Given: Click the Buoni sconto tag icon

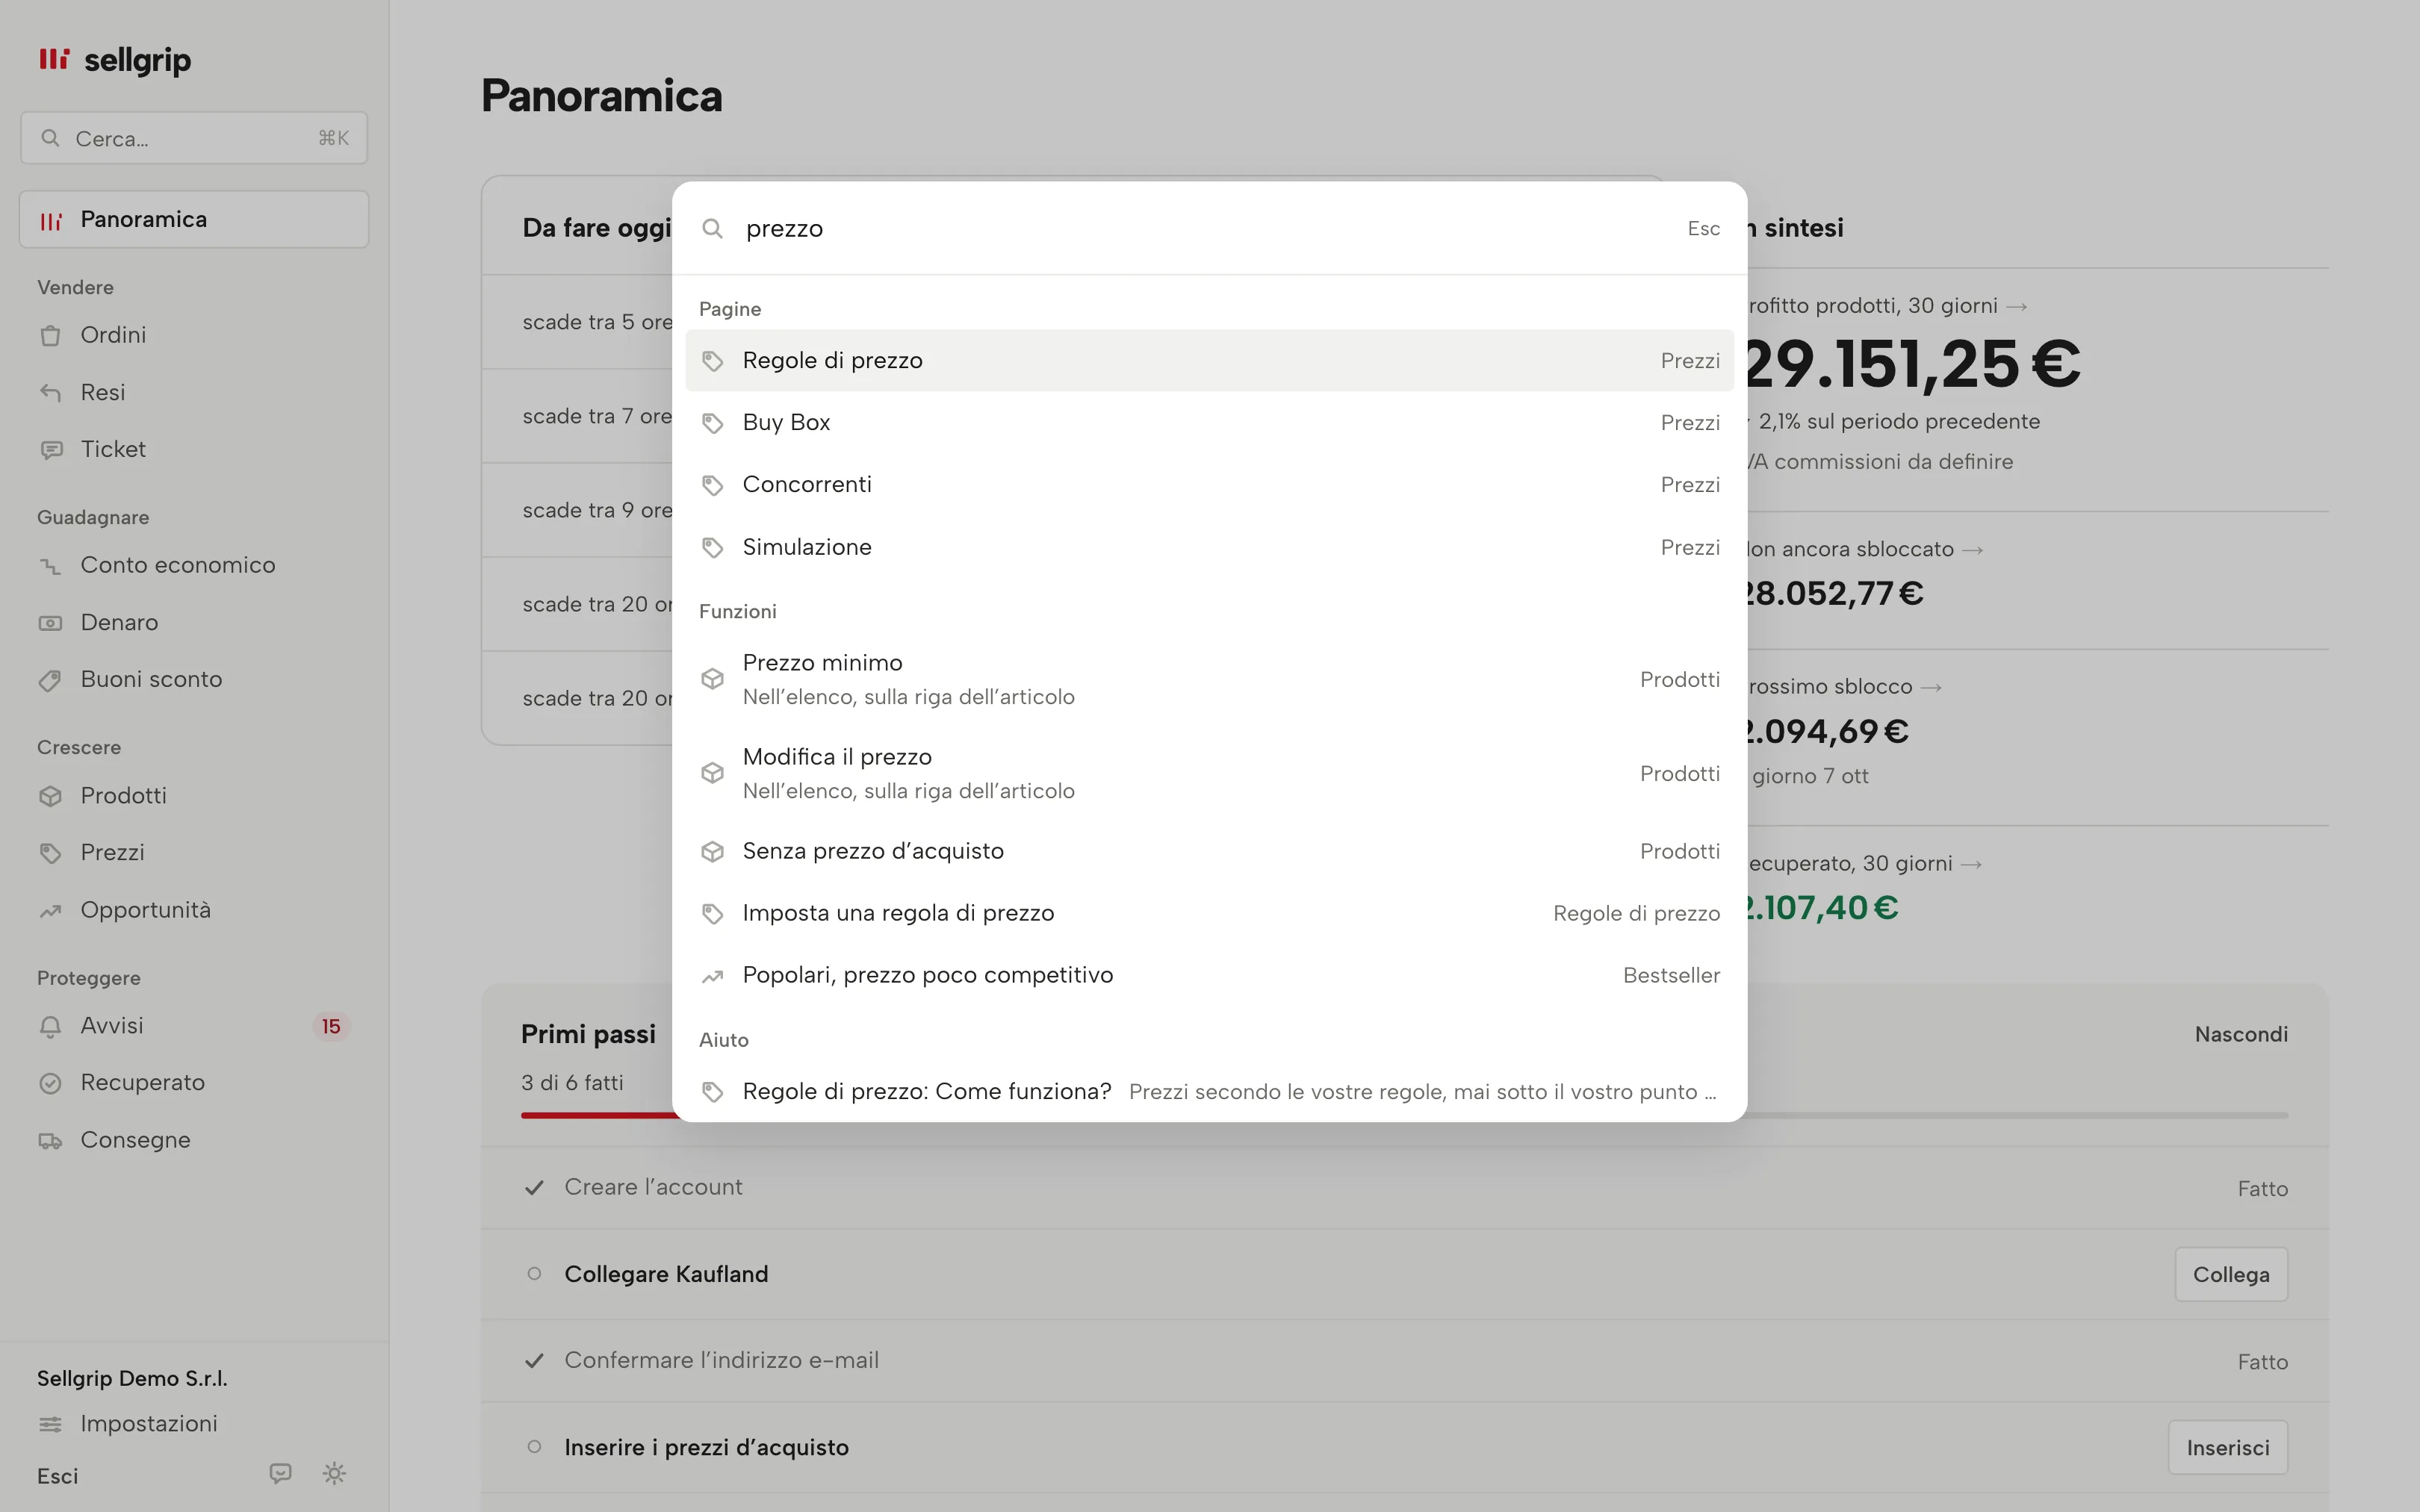Looking at the screenshot, I should [x=50, y=680].
